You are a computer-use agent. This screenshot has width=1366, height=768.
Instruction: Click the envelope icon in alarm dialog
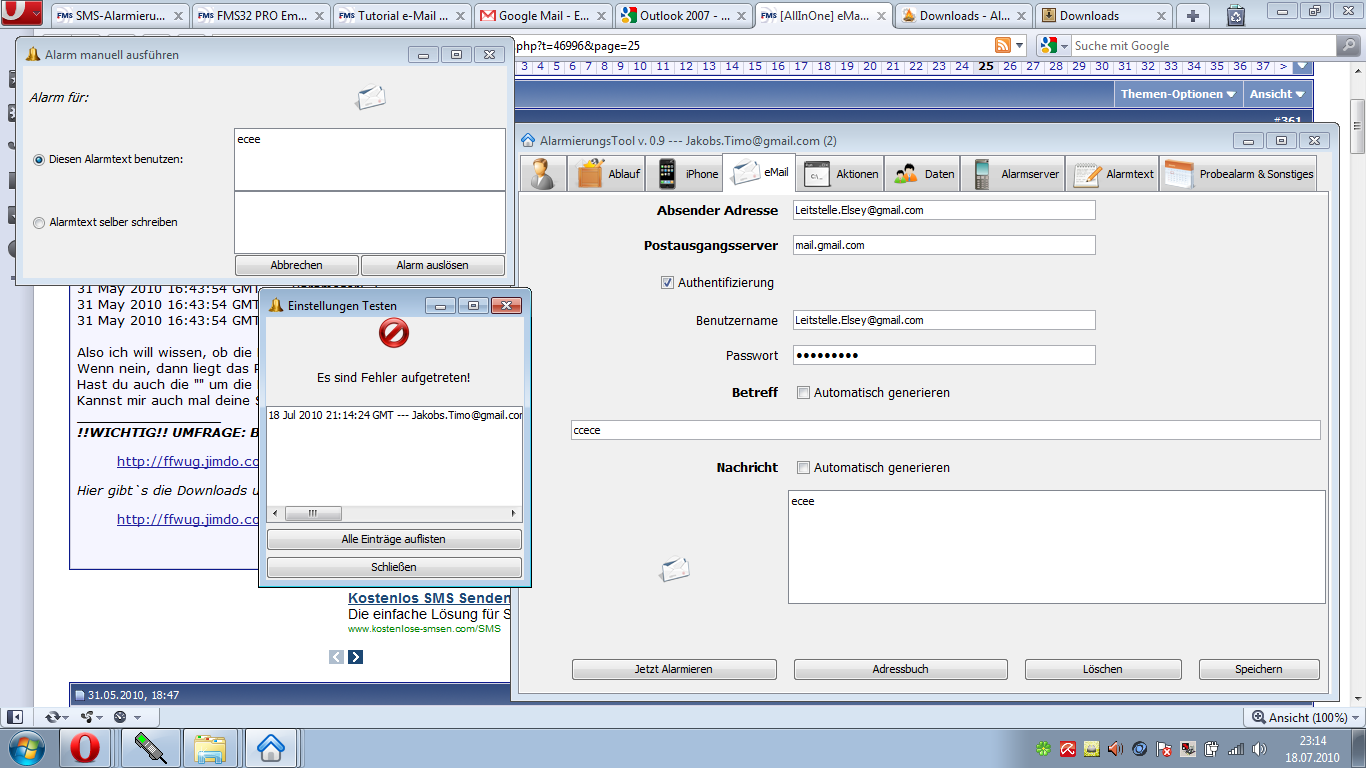point(371,97)
